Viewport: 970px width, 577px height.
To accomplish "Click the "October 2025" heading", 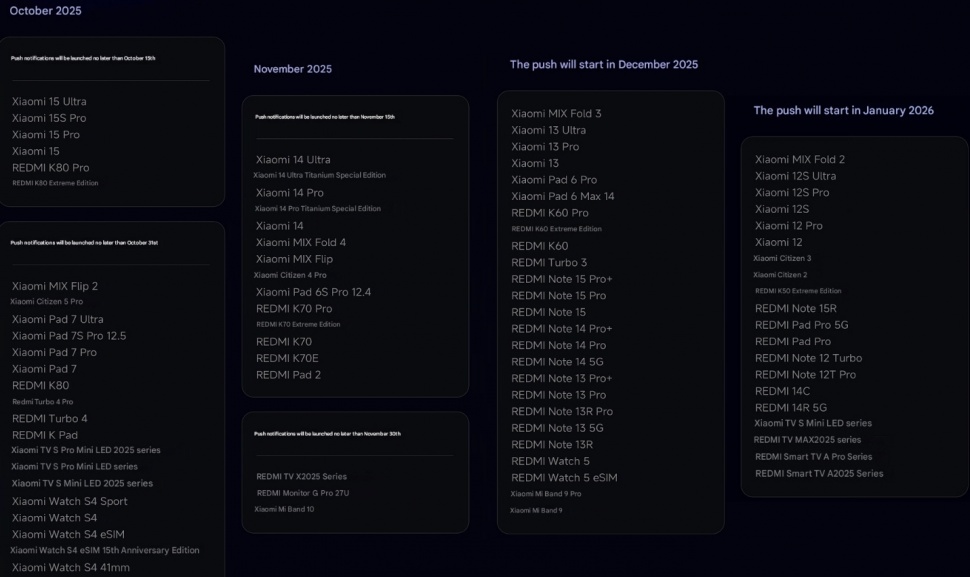I will tap(45, 11).
